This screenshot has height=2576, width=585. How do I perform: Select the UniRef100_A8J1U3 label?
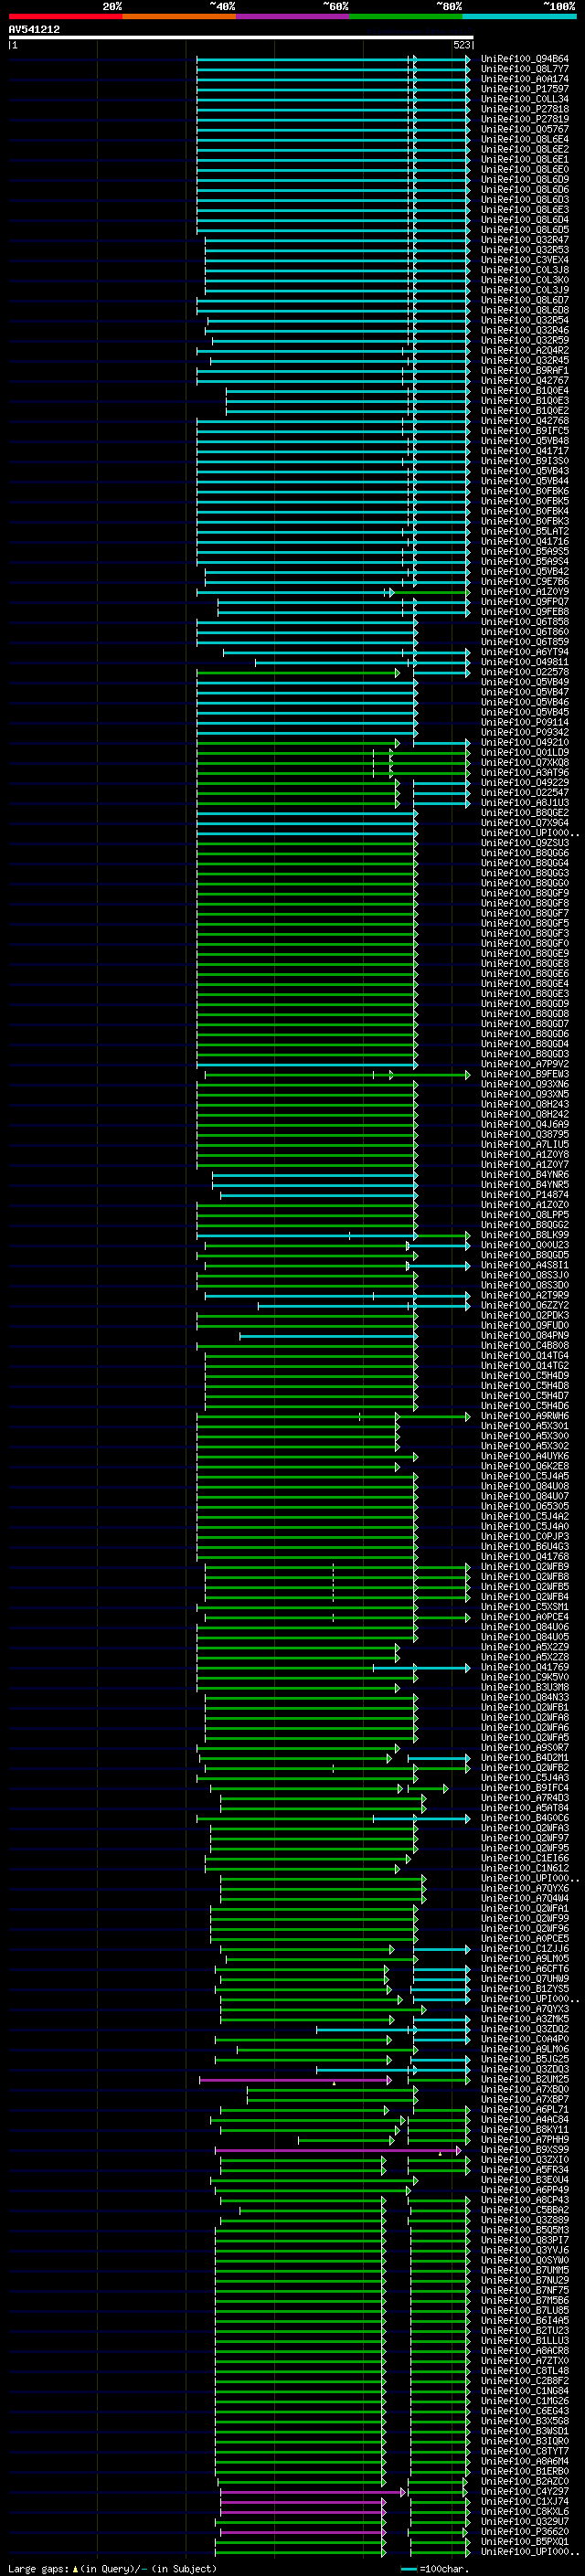(525, 803)
